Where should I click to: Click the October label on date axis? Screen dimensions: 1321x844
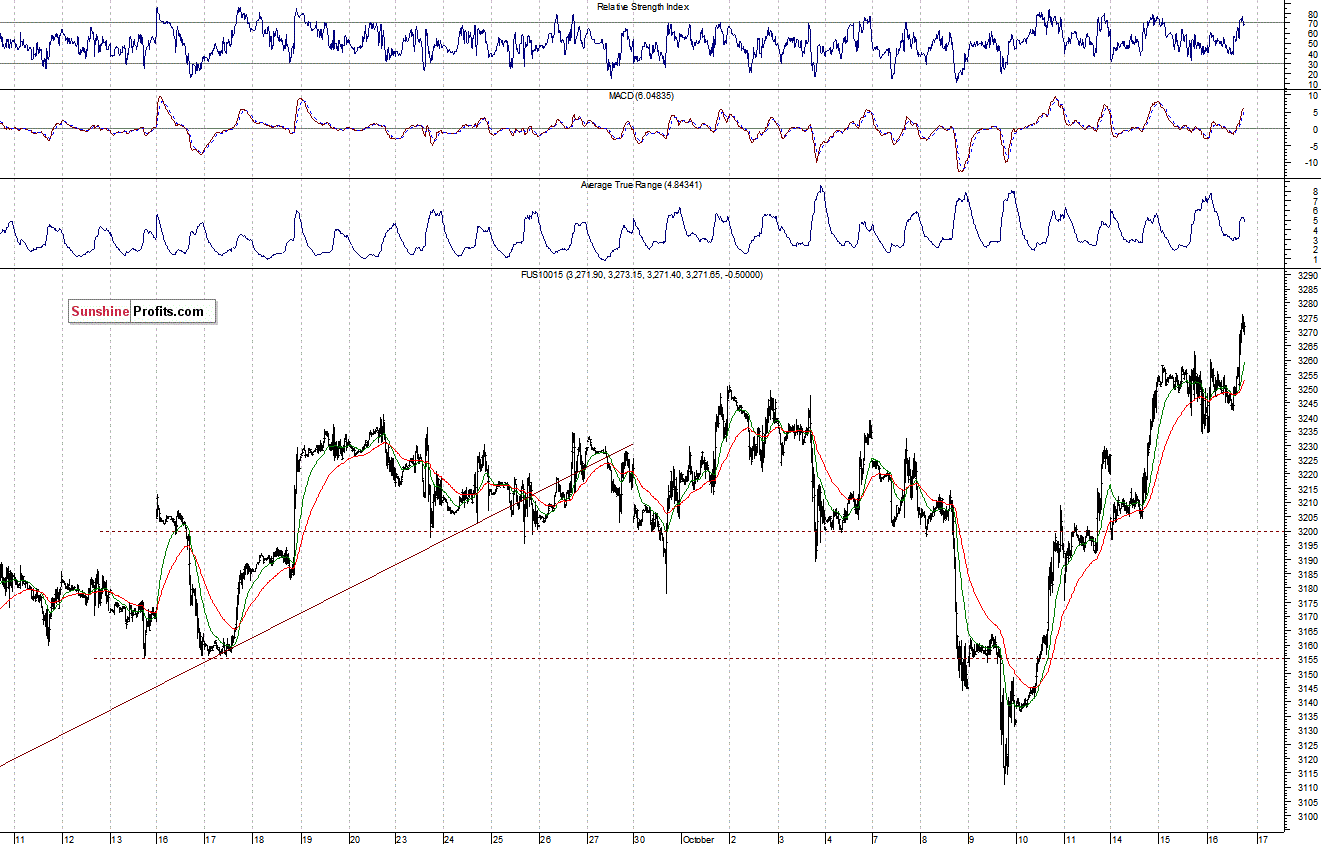click(698, 838)
